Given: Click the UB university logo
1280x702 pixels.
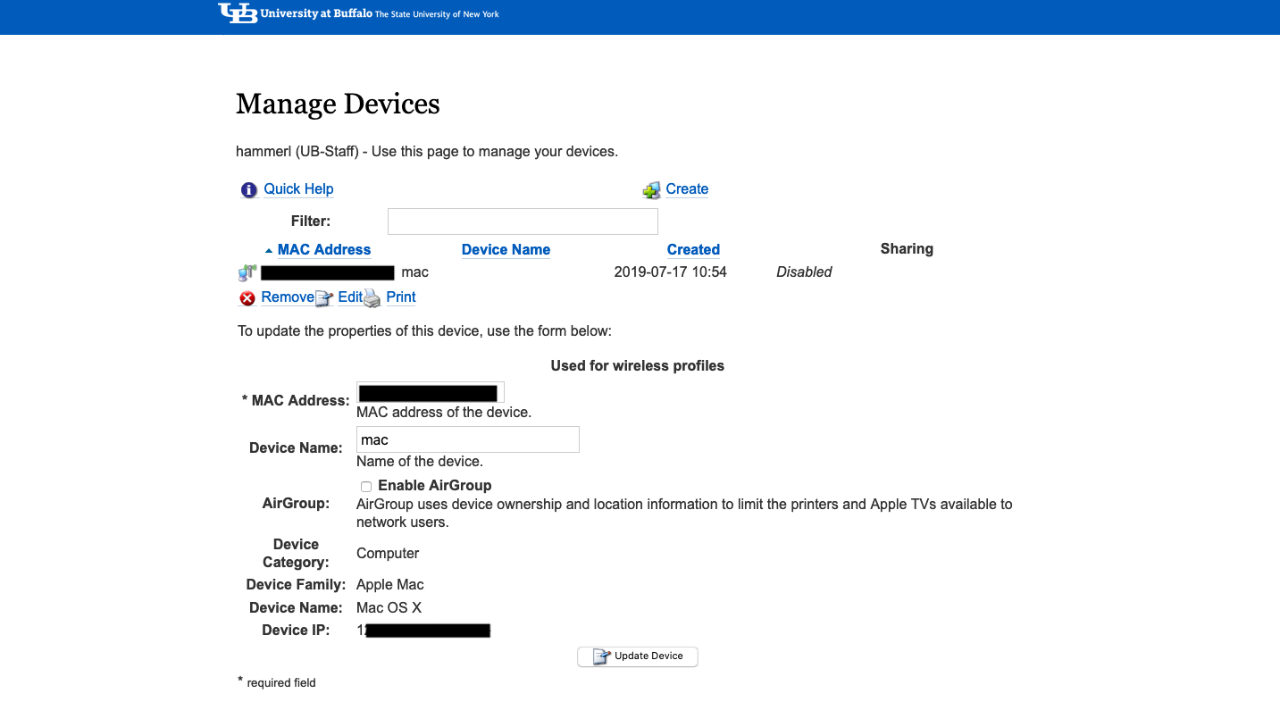Looking at the screenshot, I should [x=238, y=13].
